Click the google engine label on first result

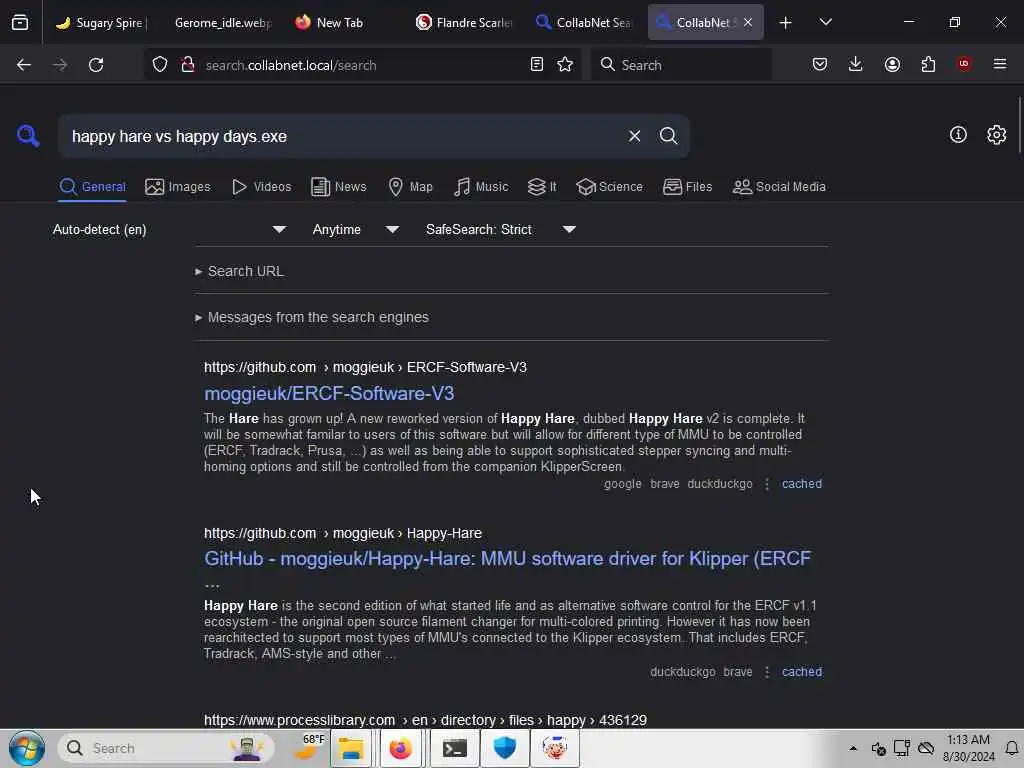(622, 484)
